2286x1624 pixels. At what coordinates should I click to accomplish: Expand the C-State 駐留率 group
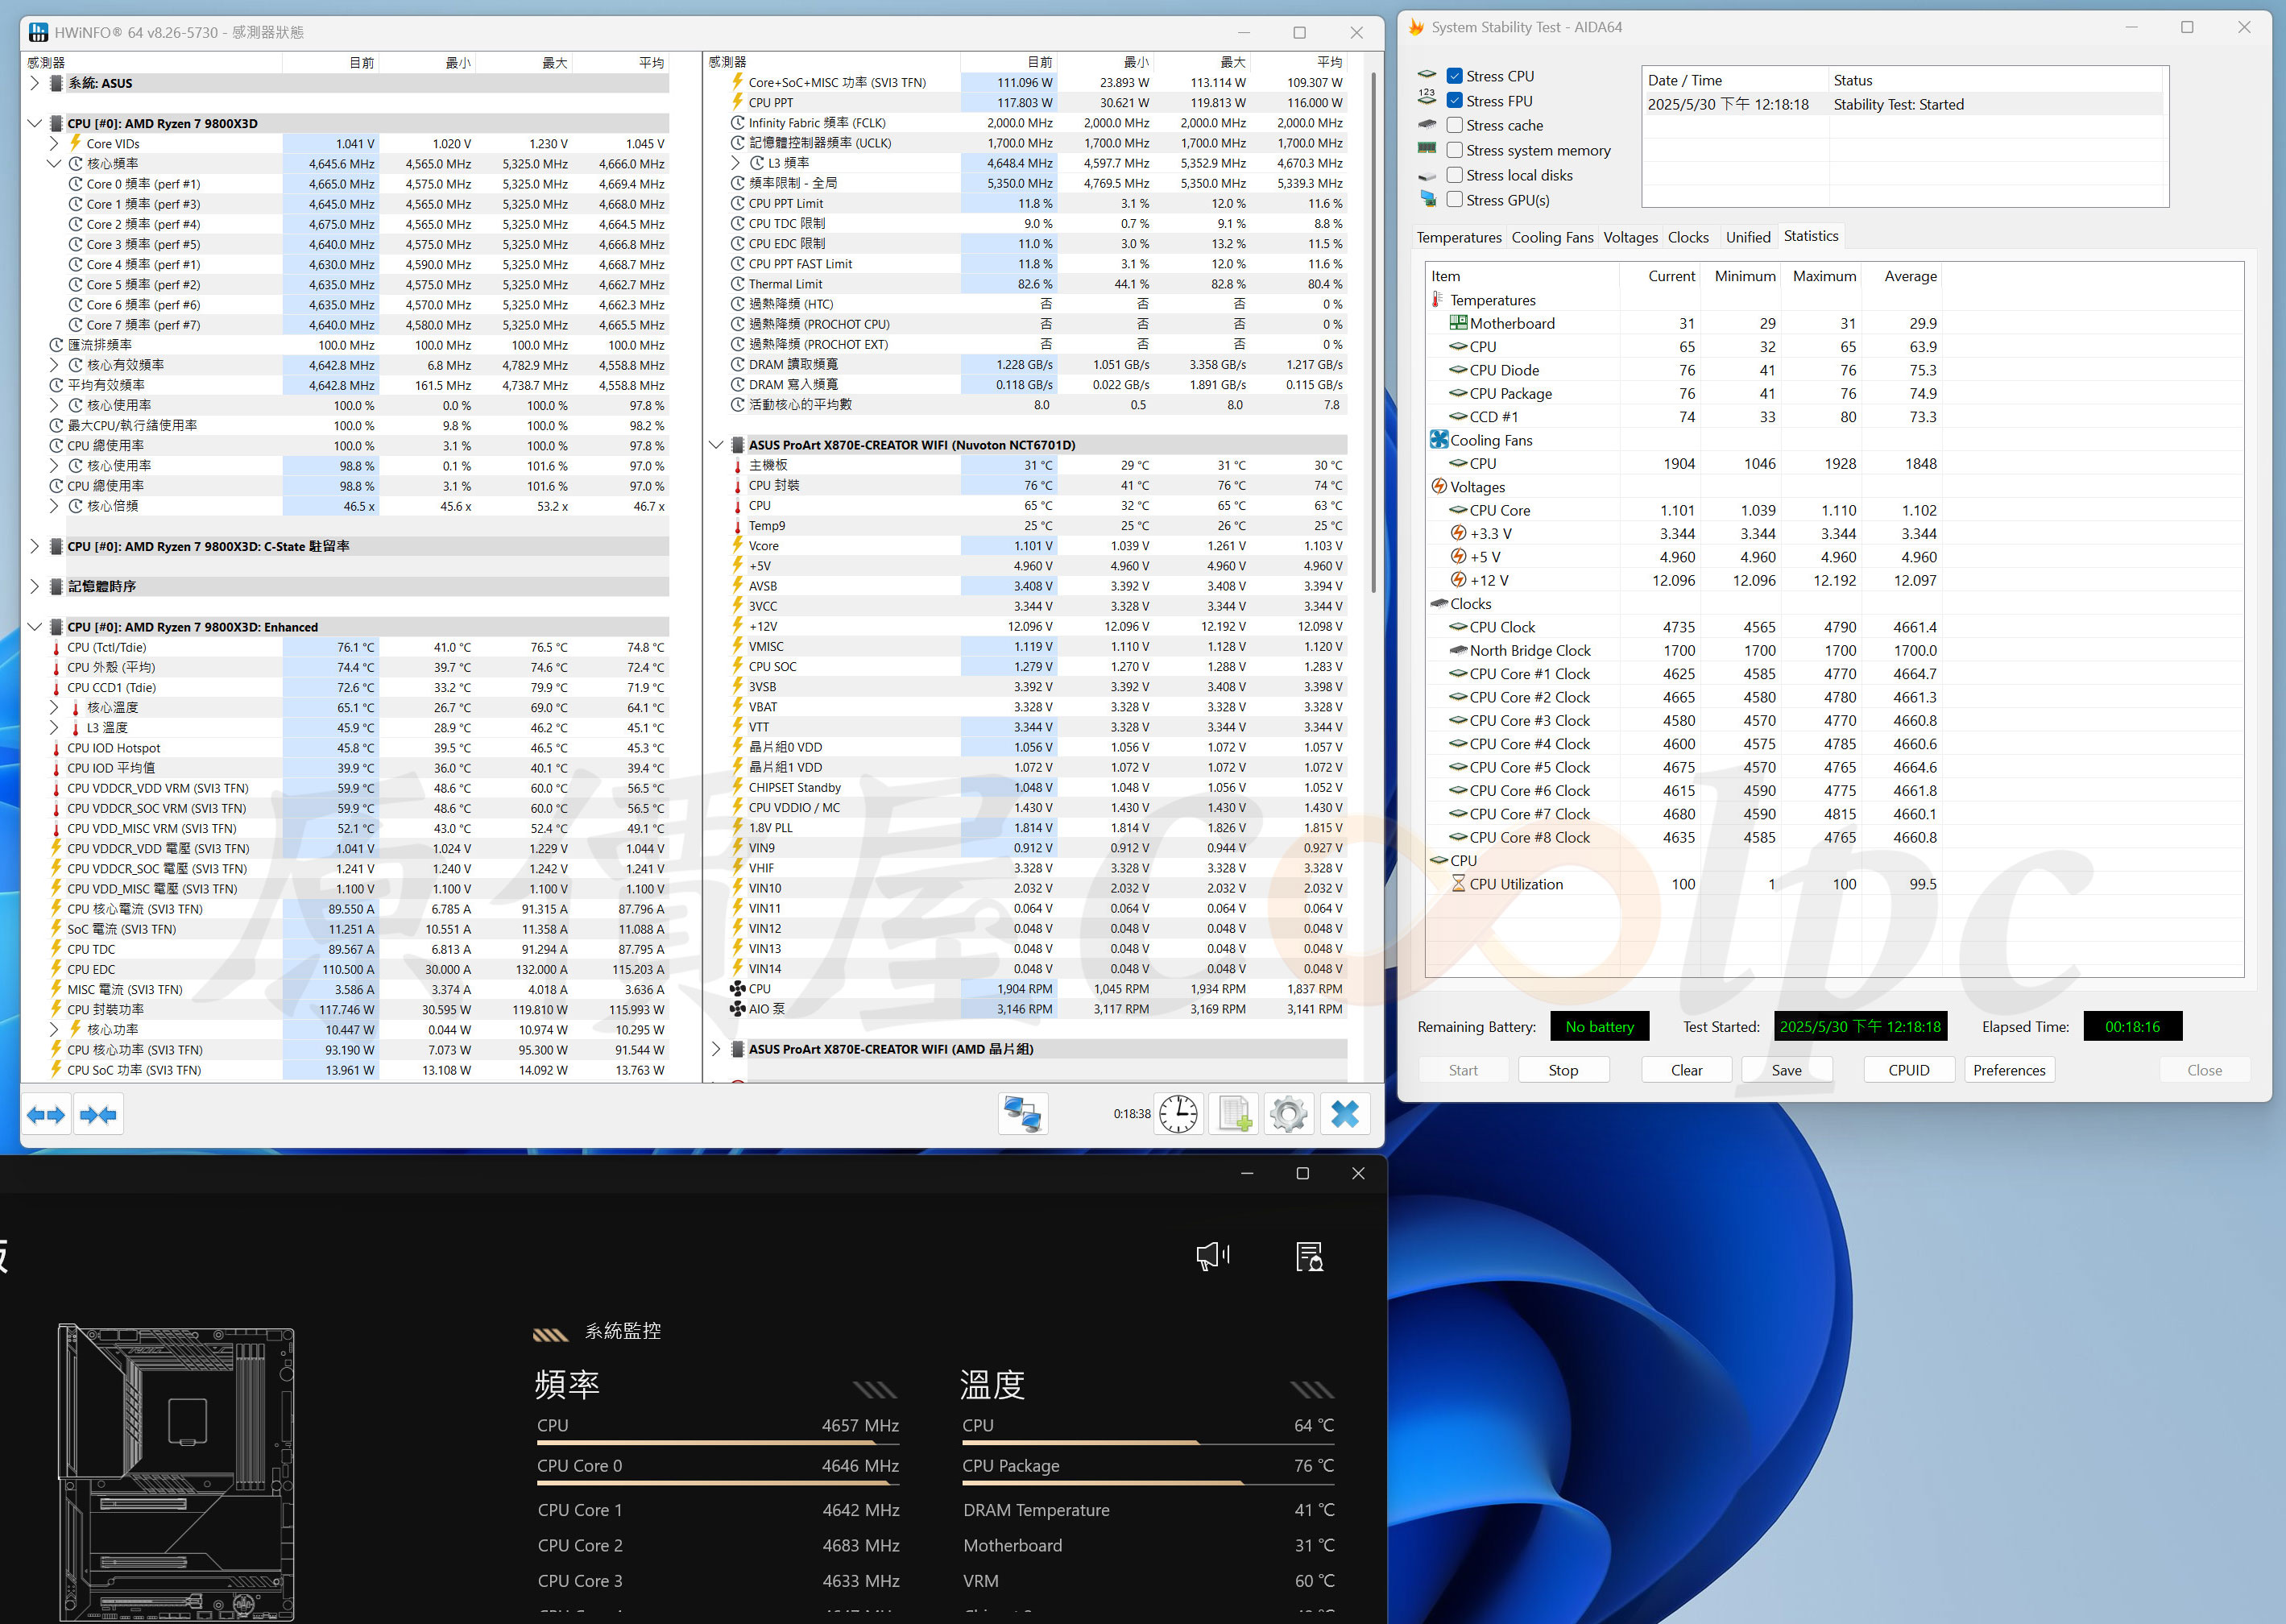point(35,546)
